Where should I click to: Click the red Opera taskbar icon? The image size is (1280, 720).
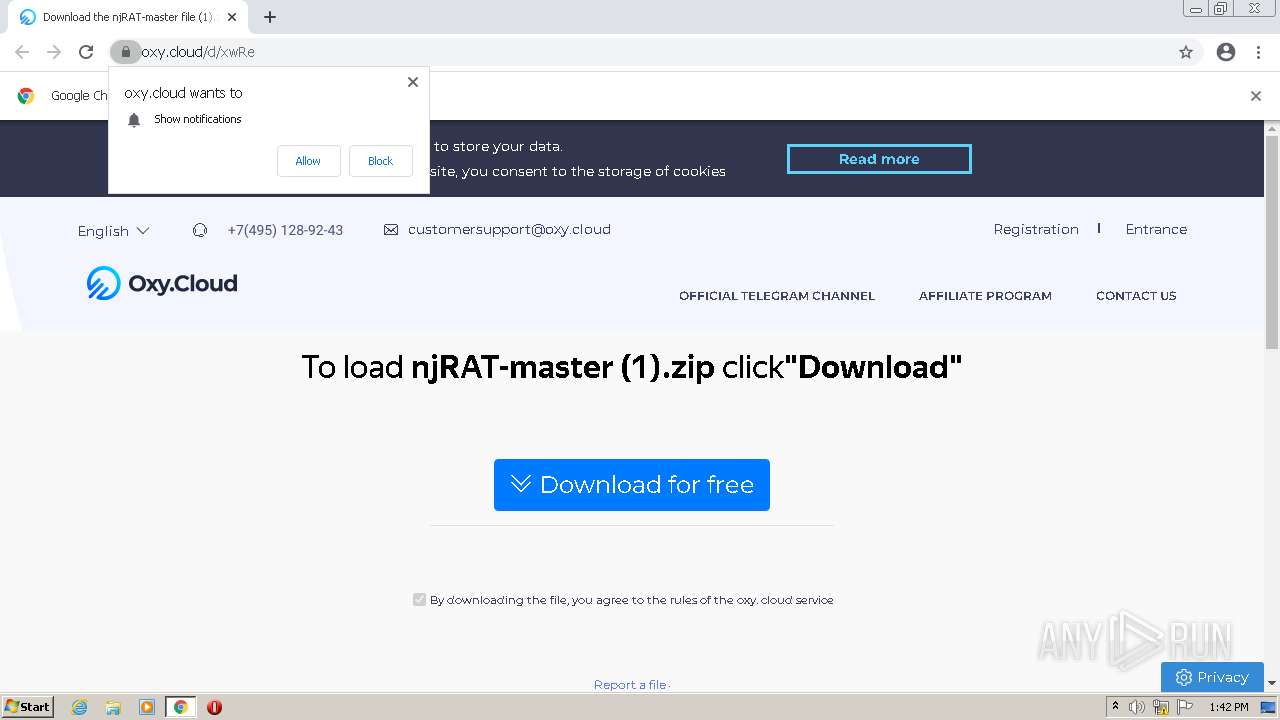[214, 707]
